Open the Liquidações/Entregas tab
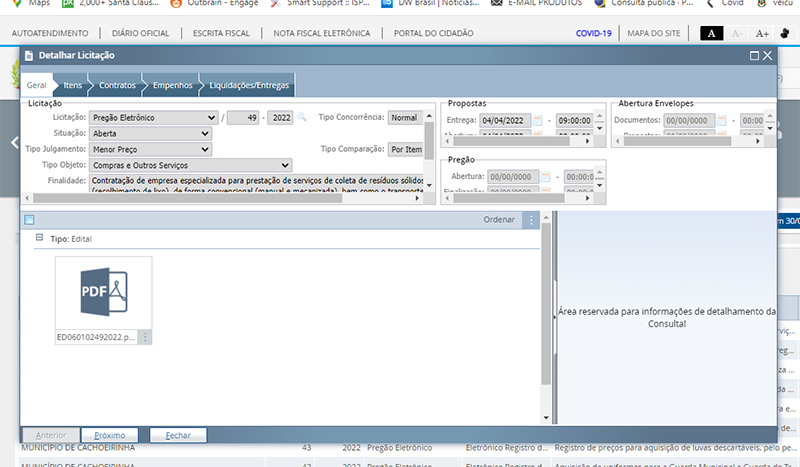This screenshot has width=800, height=467. click(x=248, y=86)
